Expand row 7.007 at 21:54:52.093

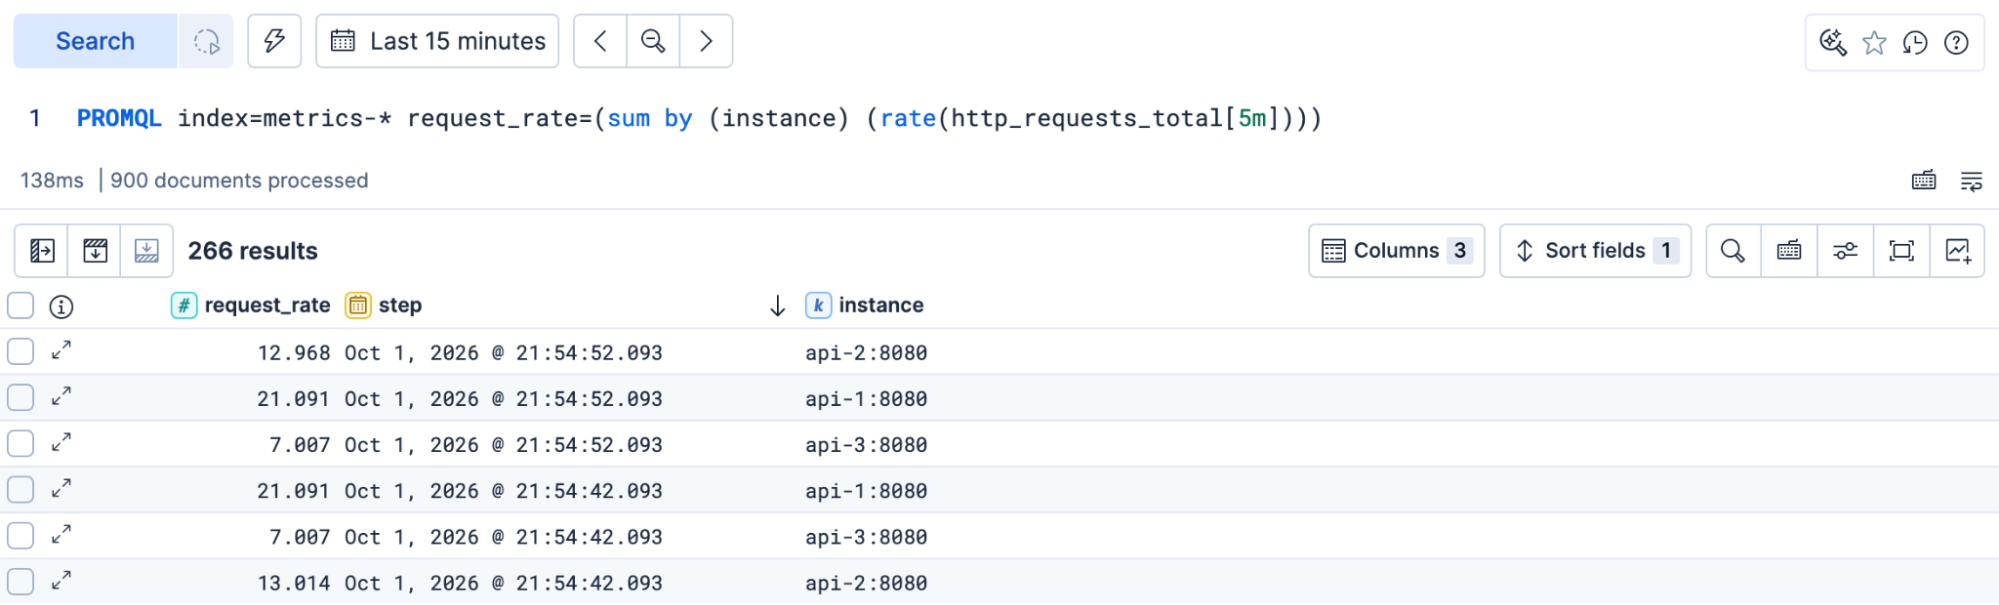[61, 442]
